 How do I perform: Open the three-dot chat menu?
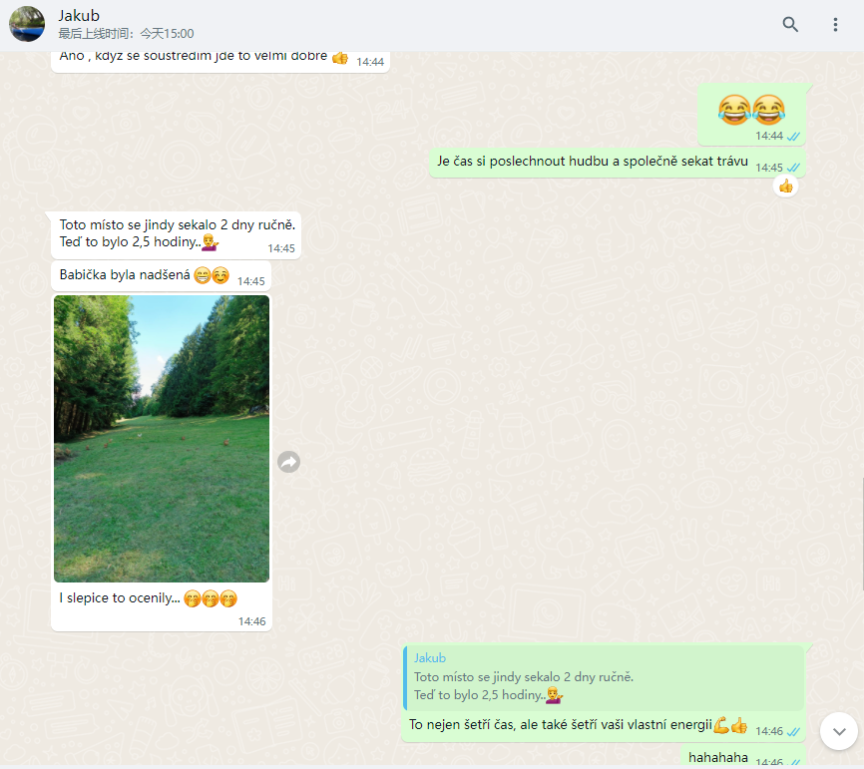(x=835, y=24)
